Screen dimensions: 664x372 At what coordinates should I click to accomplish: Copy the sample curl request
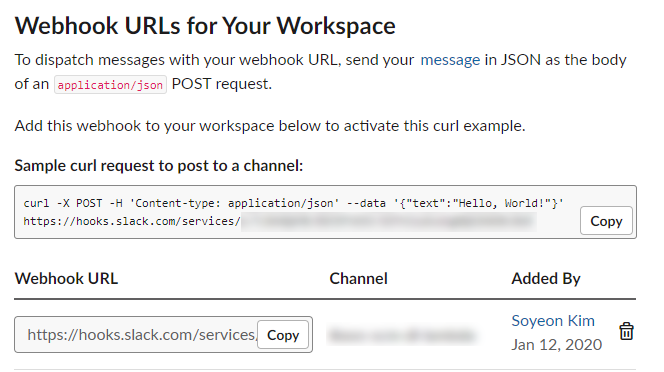[x=606, y=221]
